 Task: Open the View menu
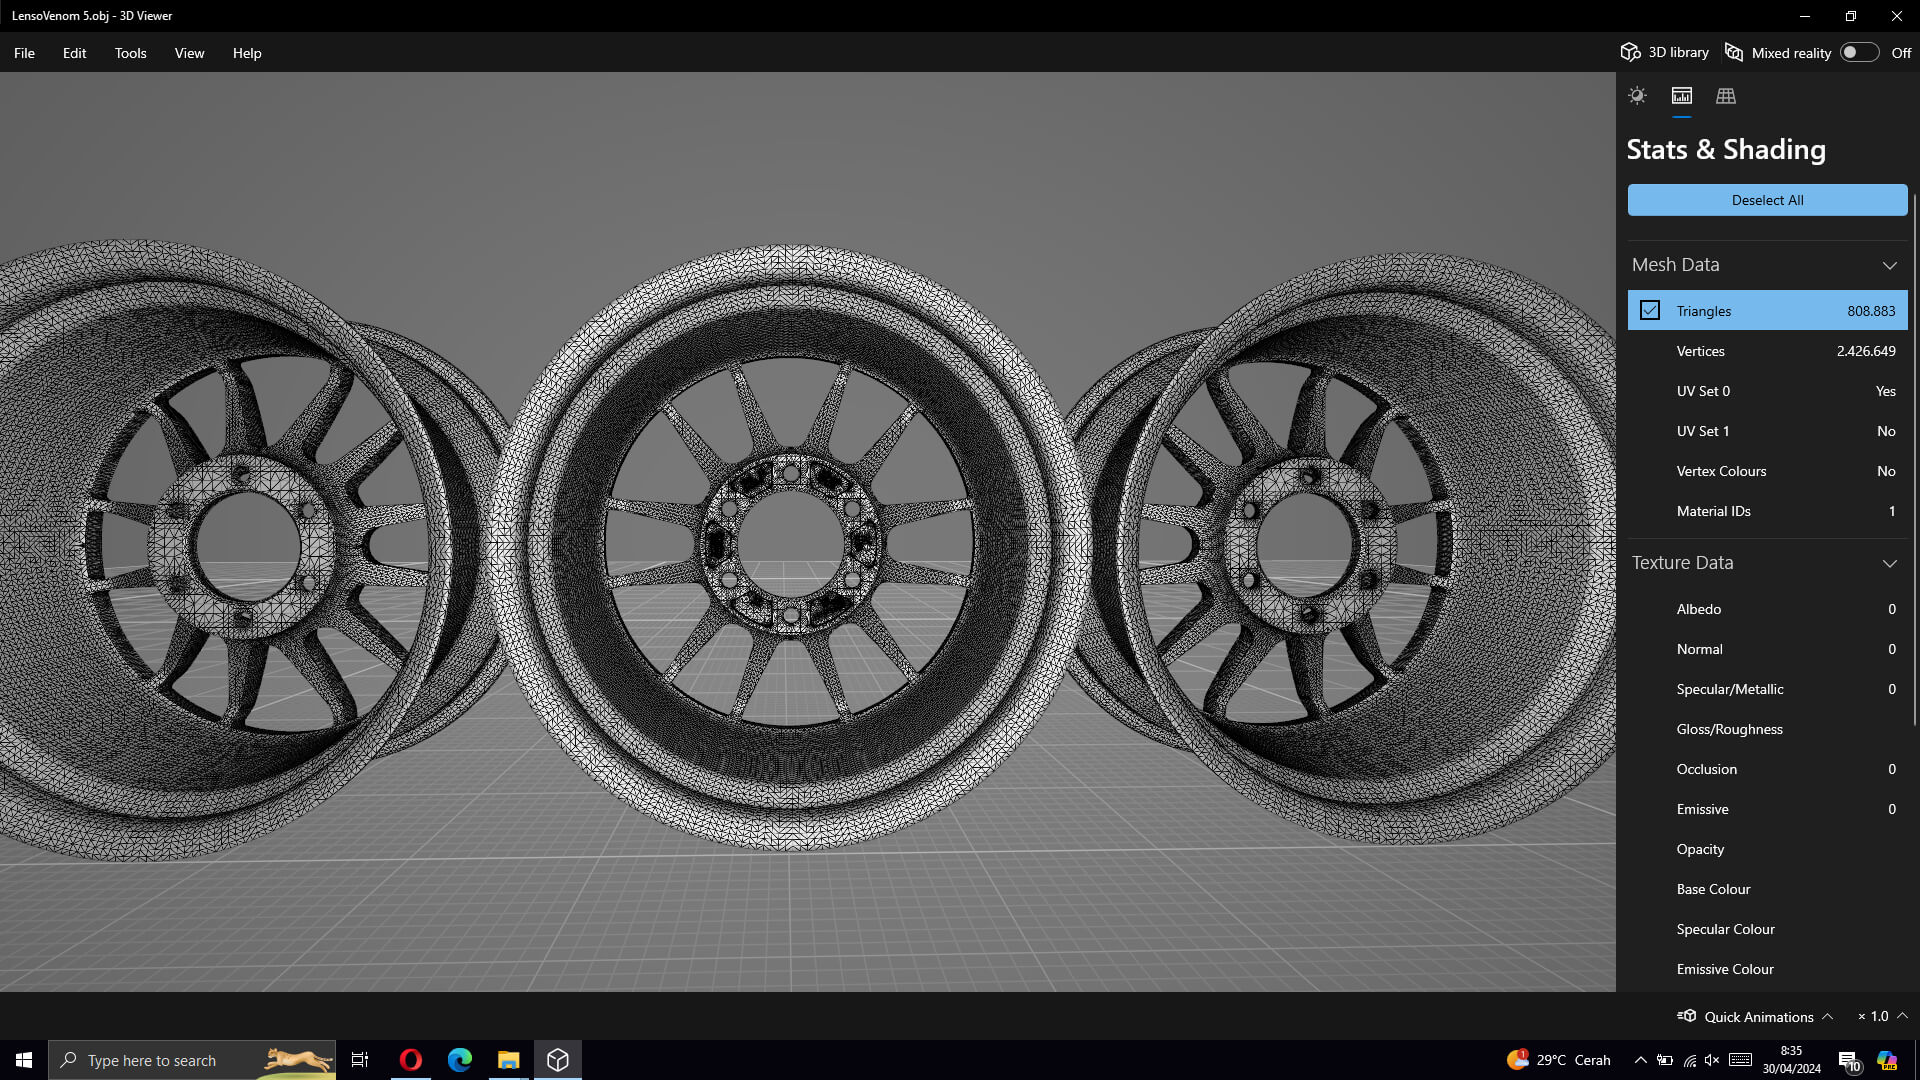point(189,53)
